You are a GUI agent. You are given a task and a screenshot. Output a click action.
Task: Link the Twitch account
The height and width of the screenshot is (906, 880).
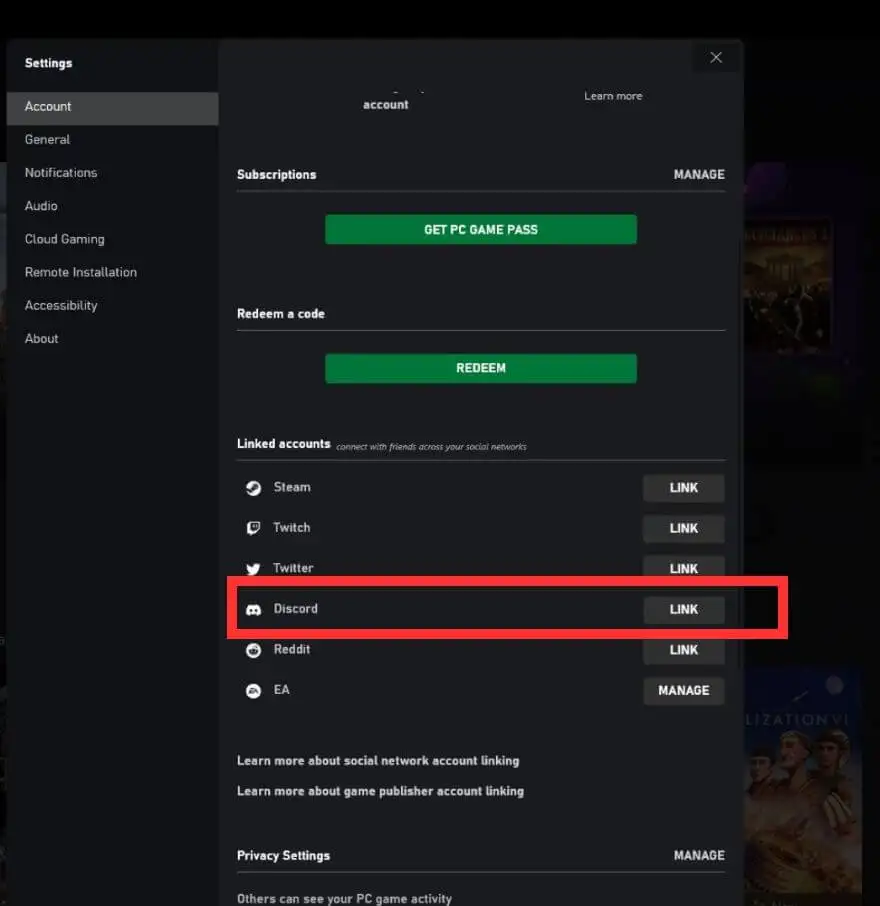pos(684,529)
